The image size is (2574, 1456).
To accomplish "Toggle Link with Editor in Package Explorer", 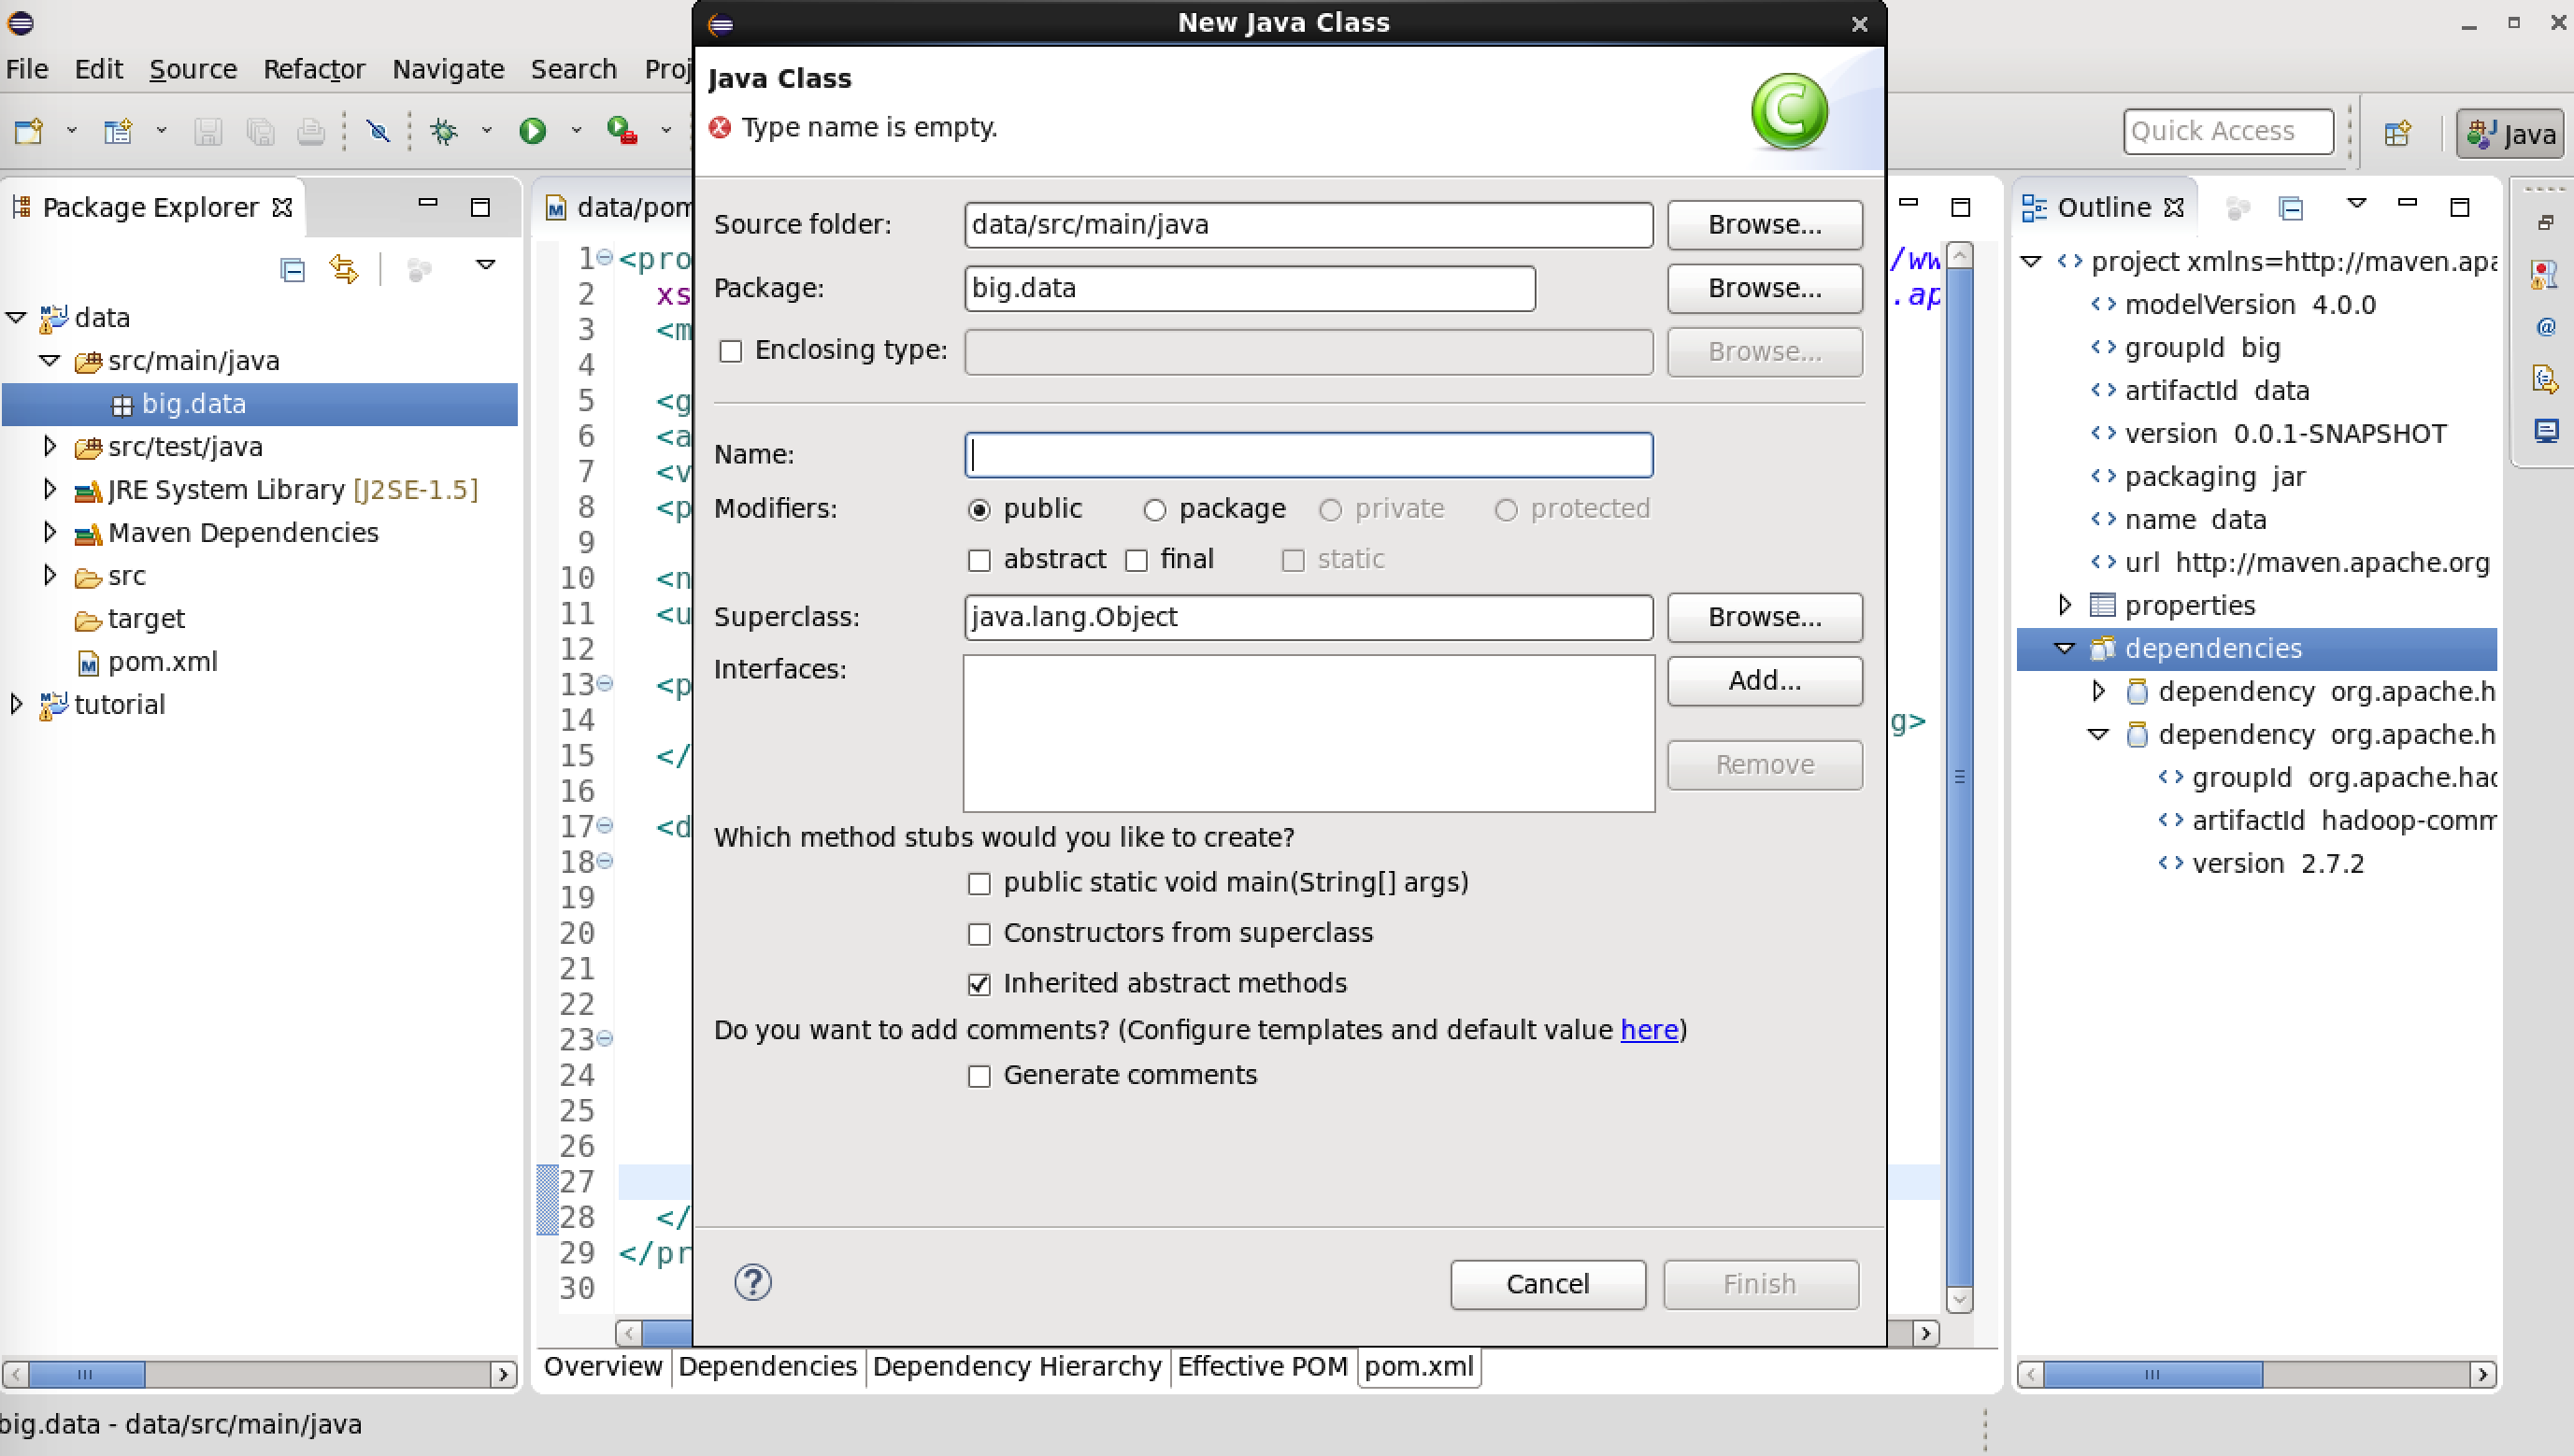I will point(344,268).
